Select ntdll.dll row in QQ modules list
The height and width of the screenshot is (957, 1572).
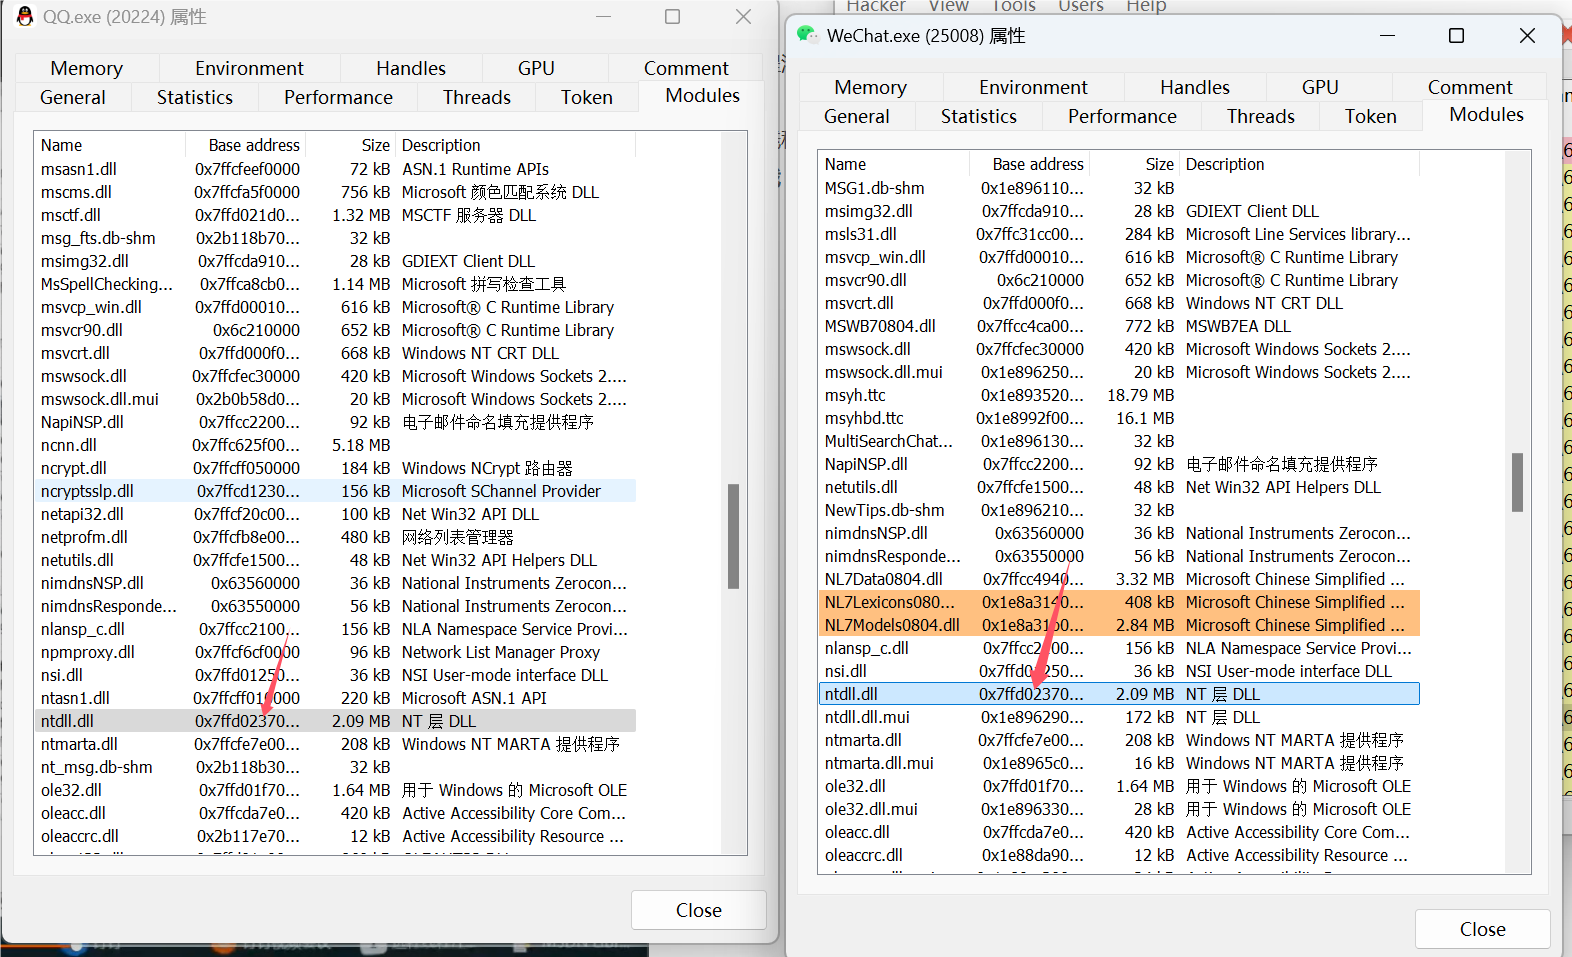pyautogui.click(x=335, y=721)
